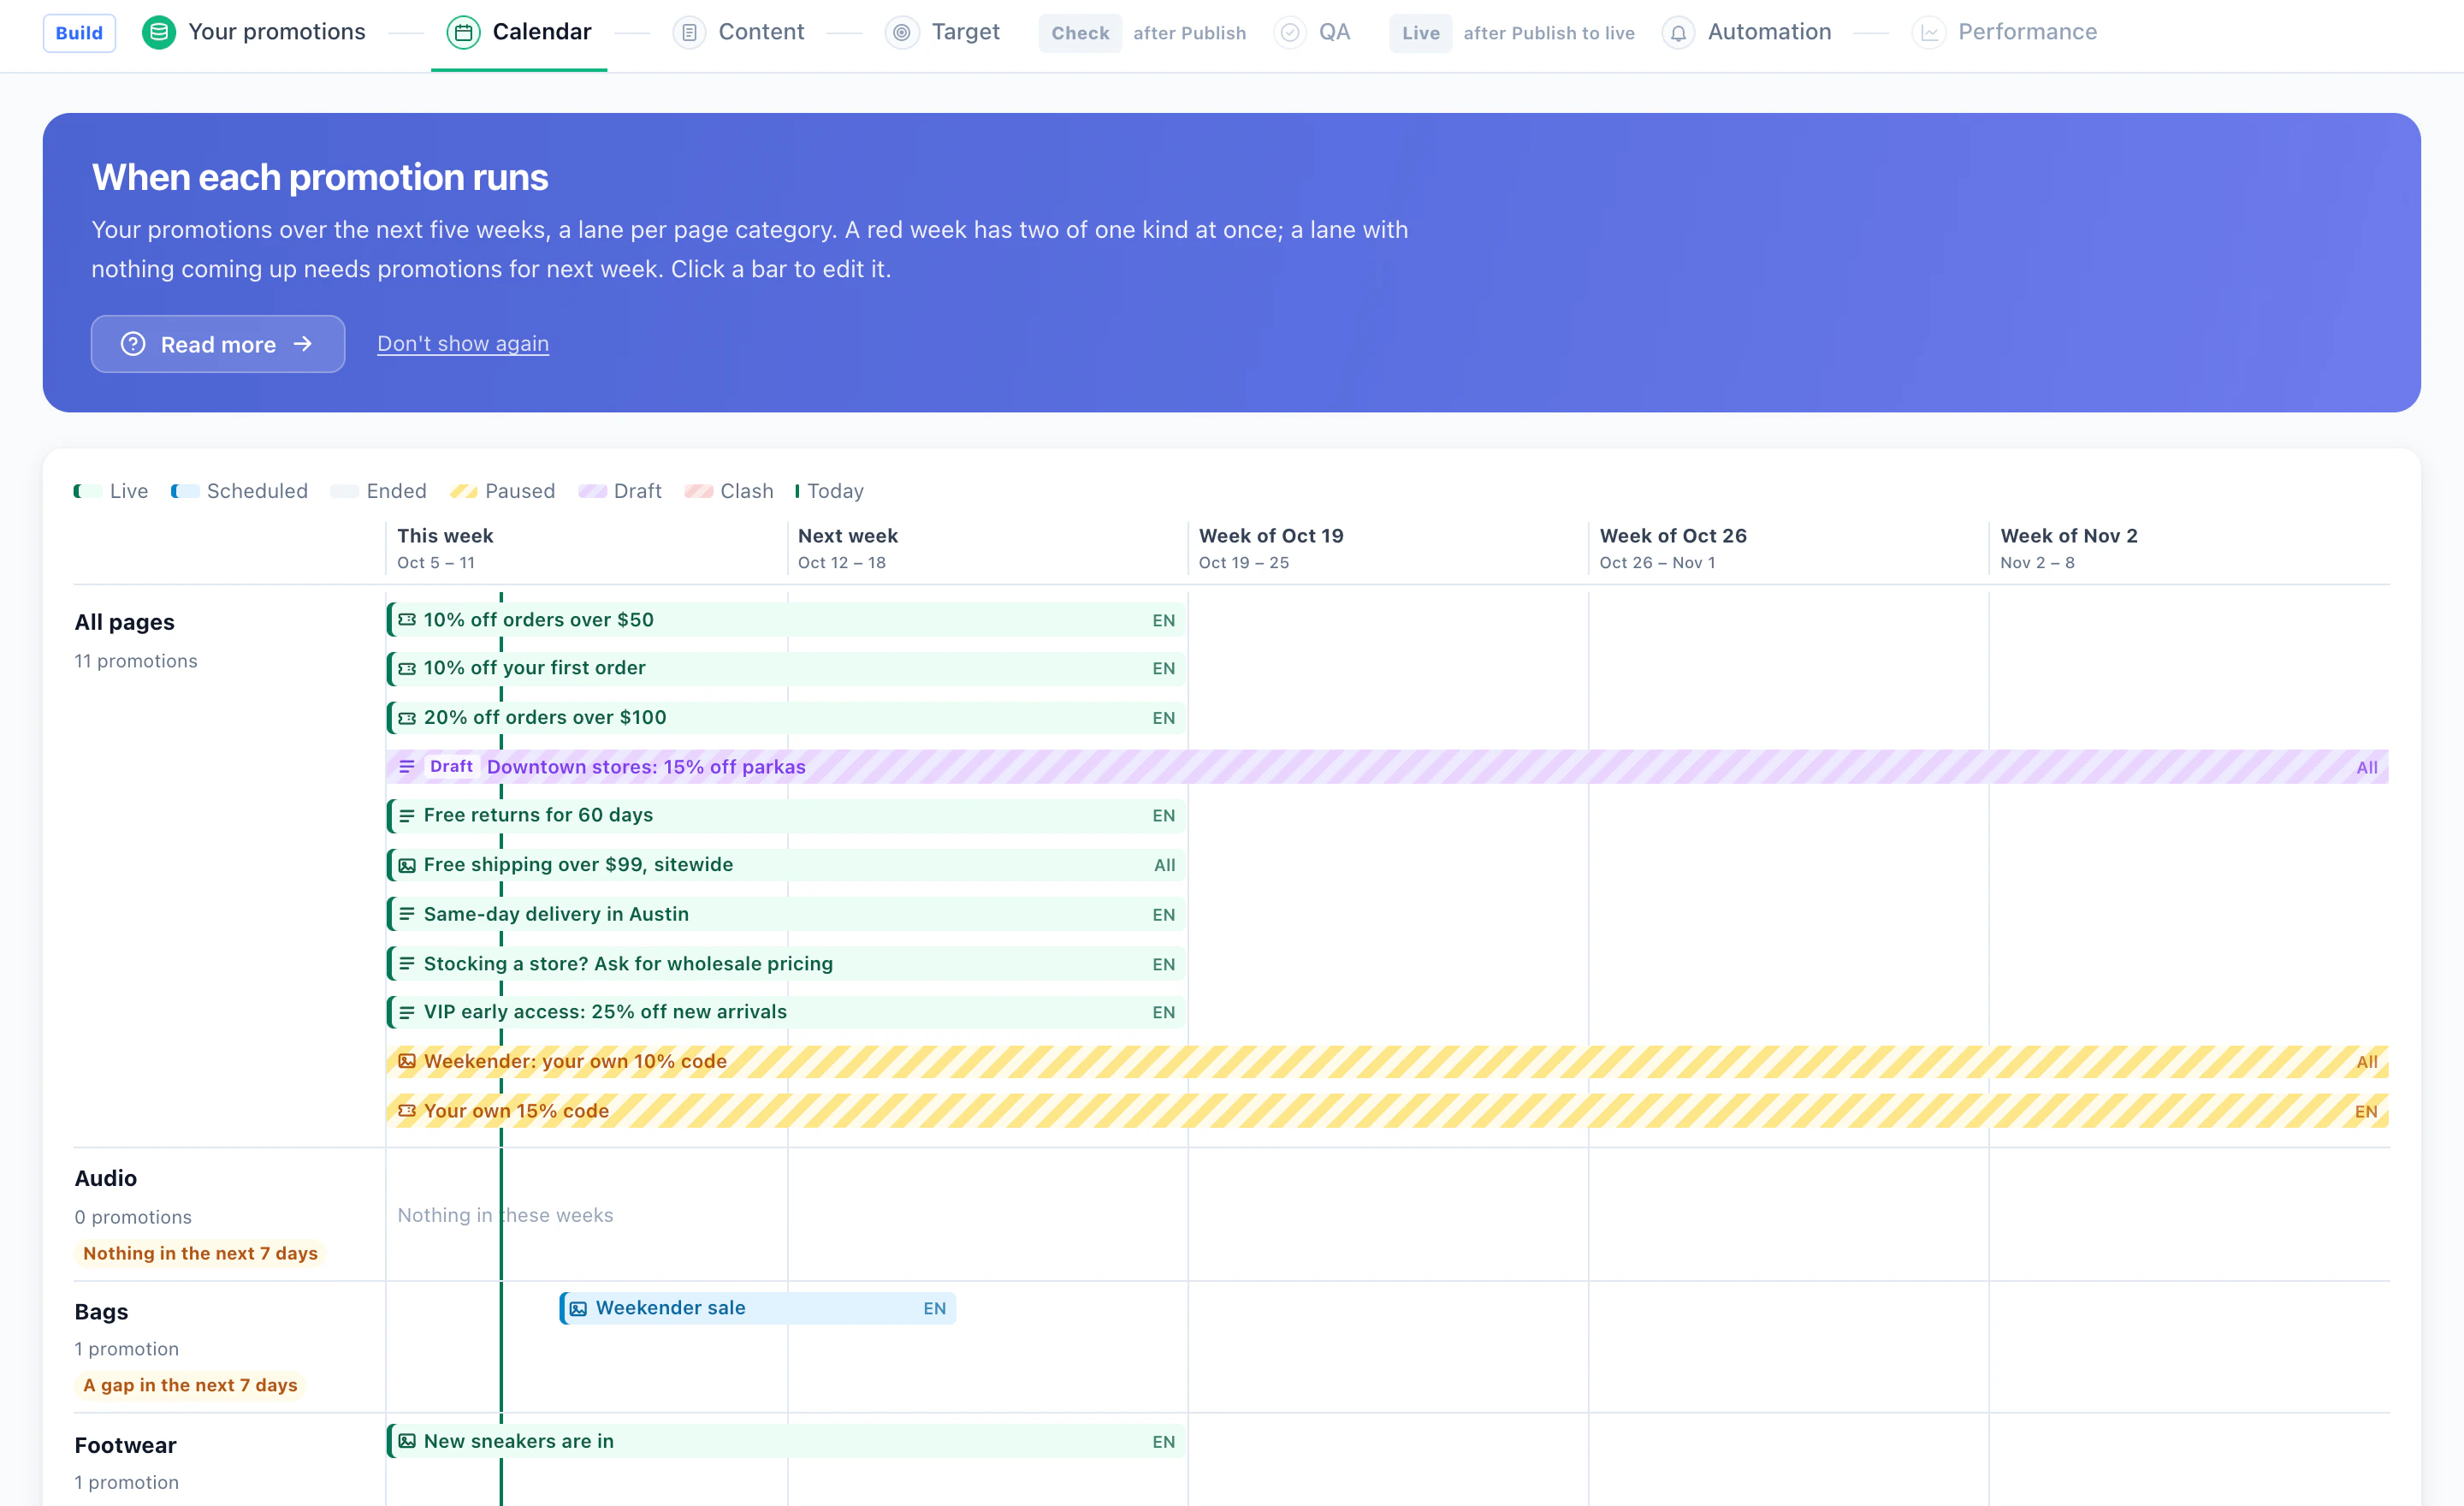Click the Automation bell icon
2464x1506 pixels.
[1678, 32]
